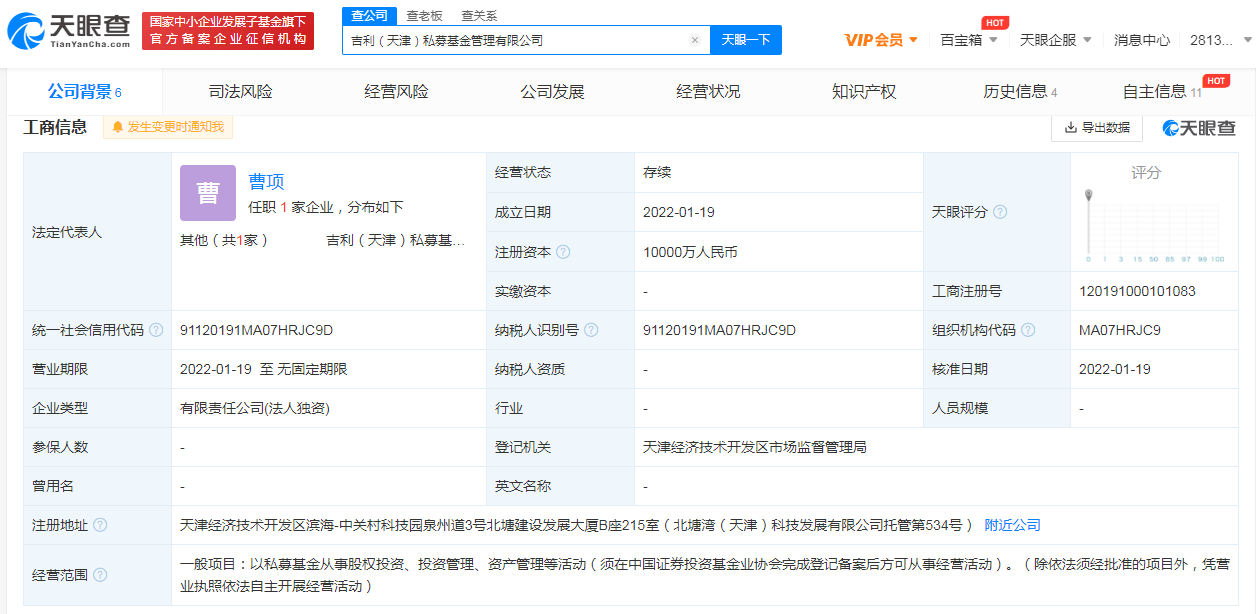Select the 公司发展 tab
The height and width of the screenshot is (614, 1256).
click(x=552, y=92)
